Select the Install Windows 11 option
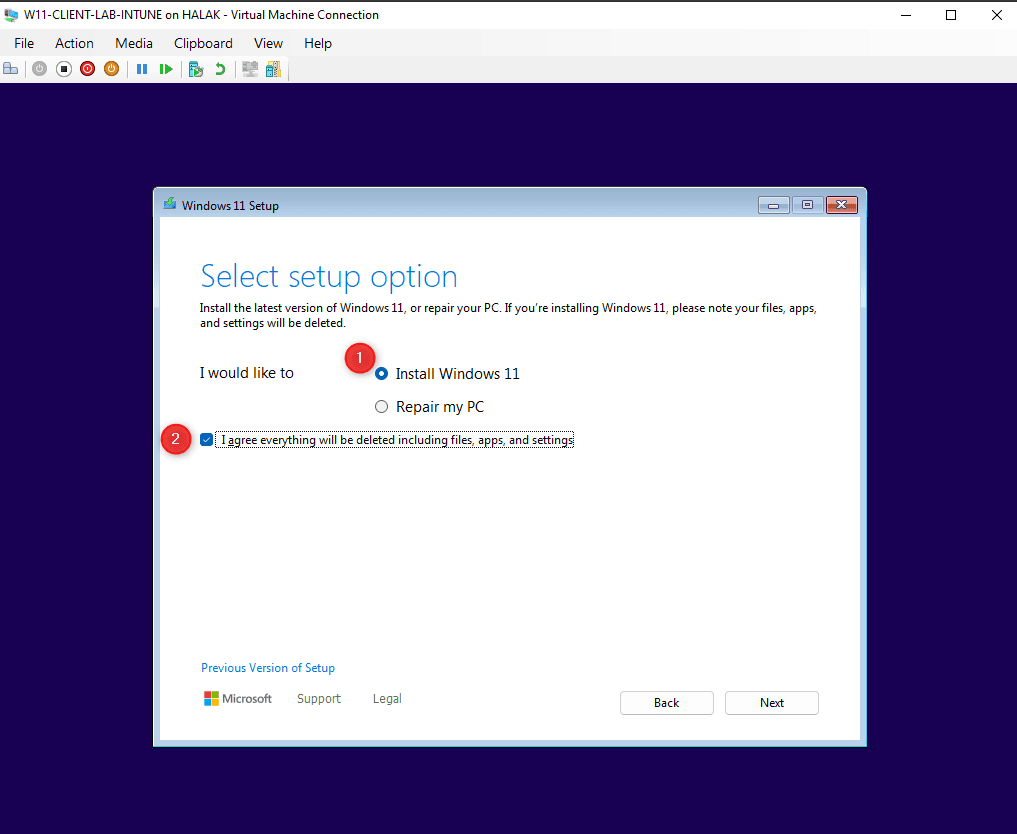The width and height of the screenshot is (1017, 834). point(381,373)
